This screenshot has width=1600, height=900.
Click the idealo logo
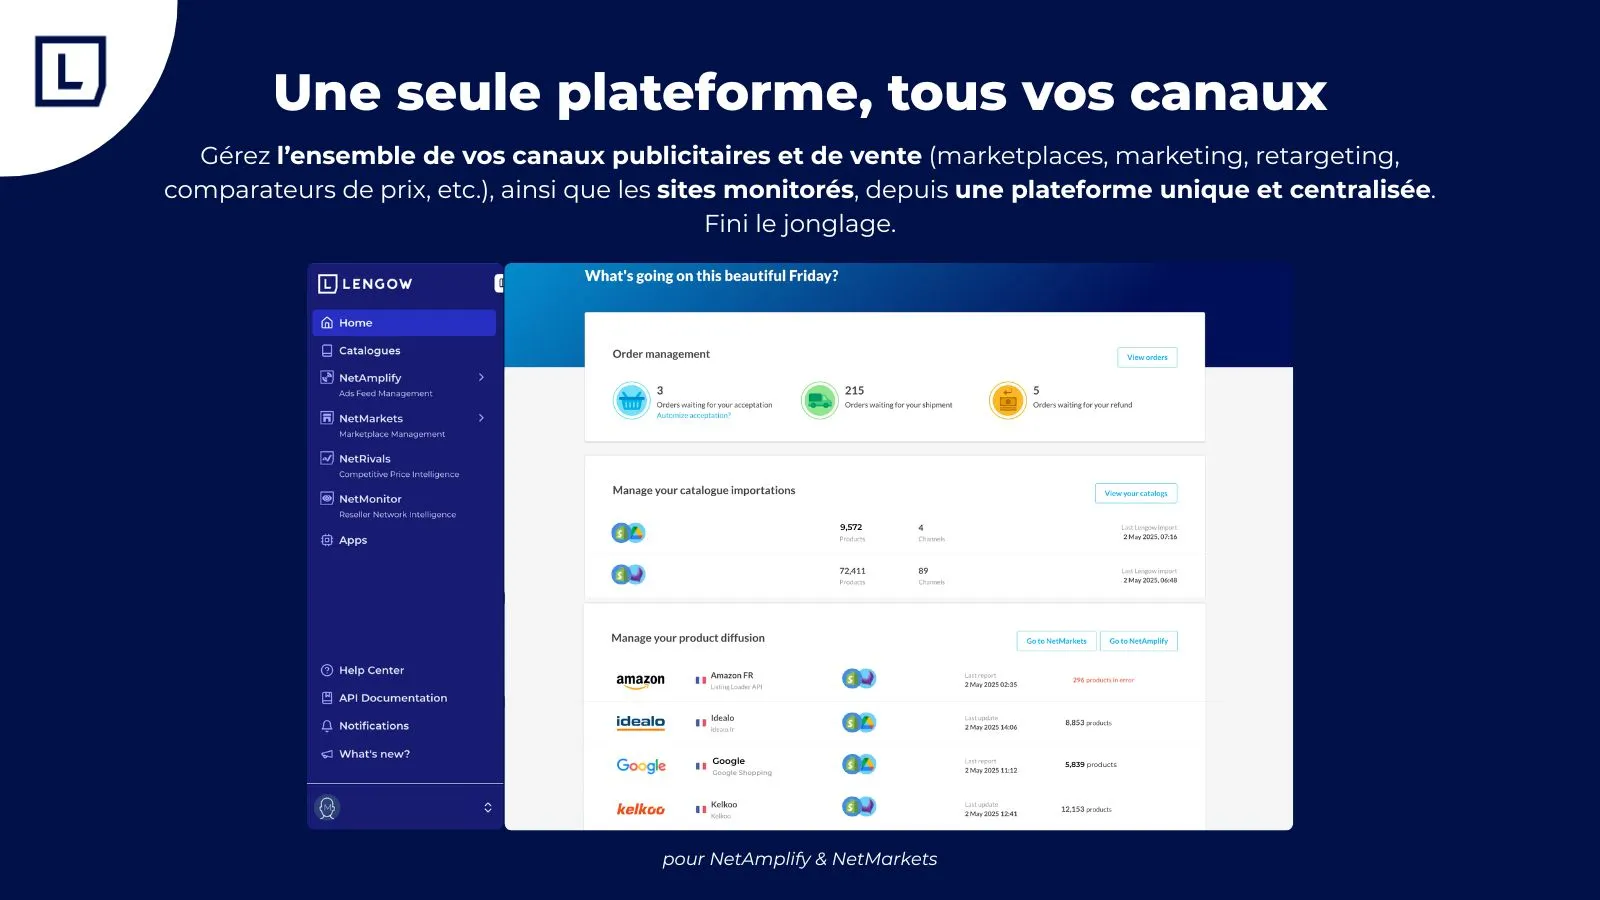click(x=640, y=722)
